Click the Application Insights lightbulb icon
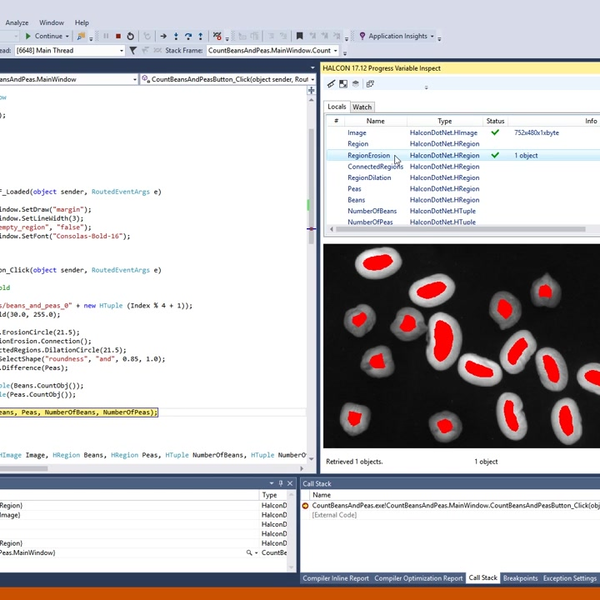 pyautogui.click(x=362, y=35)
